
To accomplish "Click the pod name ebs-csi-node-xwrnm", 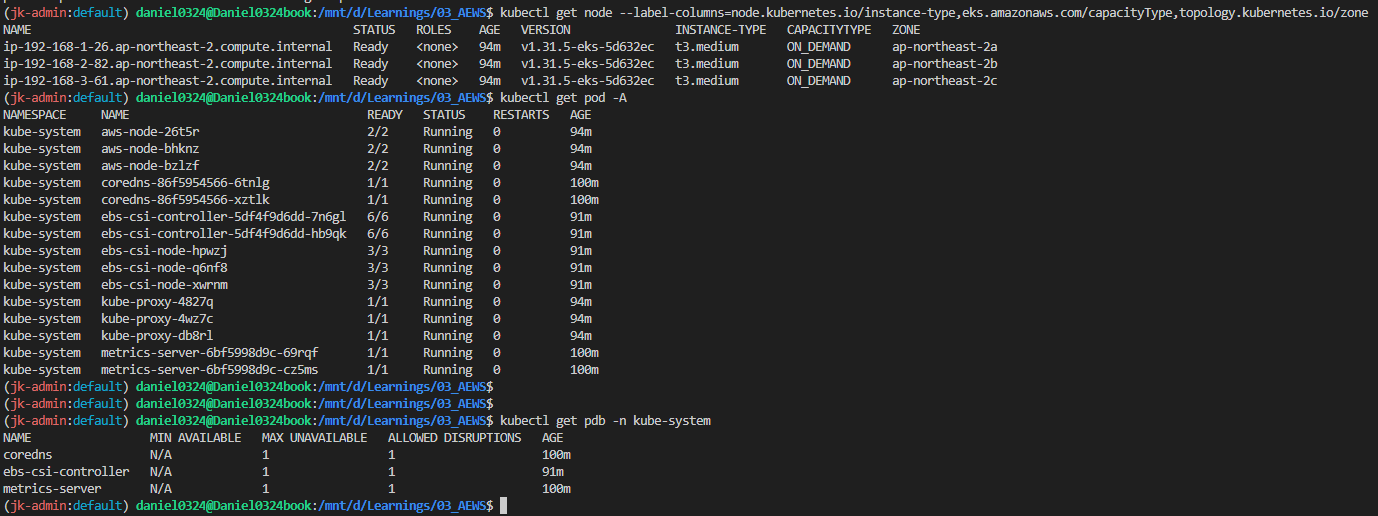I will click(x=164, y=285).
